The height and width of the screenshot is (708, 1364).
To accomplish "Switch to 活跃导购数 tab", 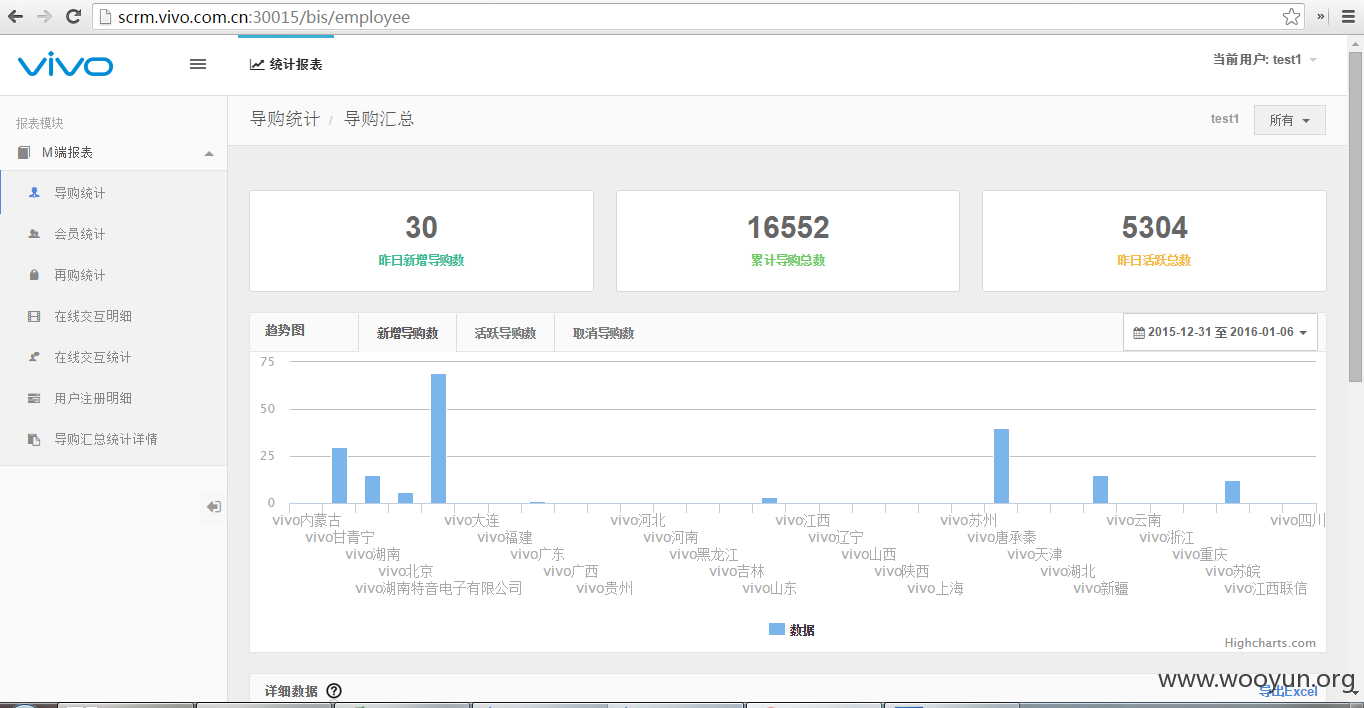I will coord(505,333).
